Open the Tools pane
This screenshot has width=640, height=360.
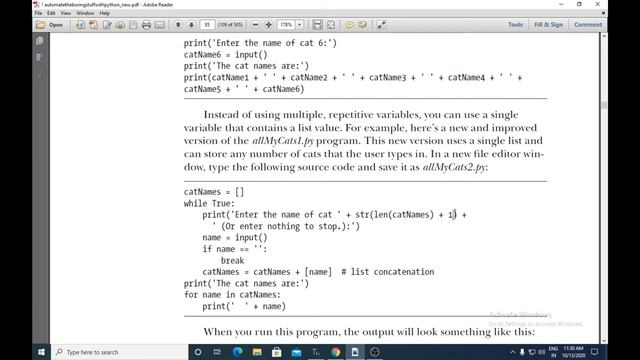515,25
